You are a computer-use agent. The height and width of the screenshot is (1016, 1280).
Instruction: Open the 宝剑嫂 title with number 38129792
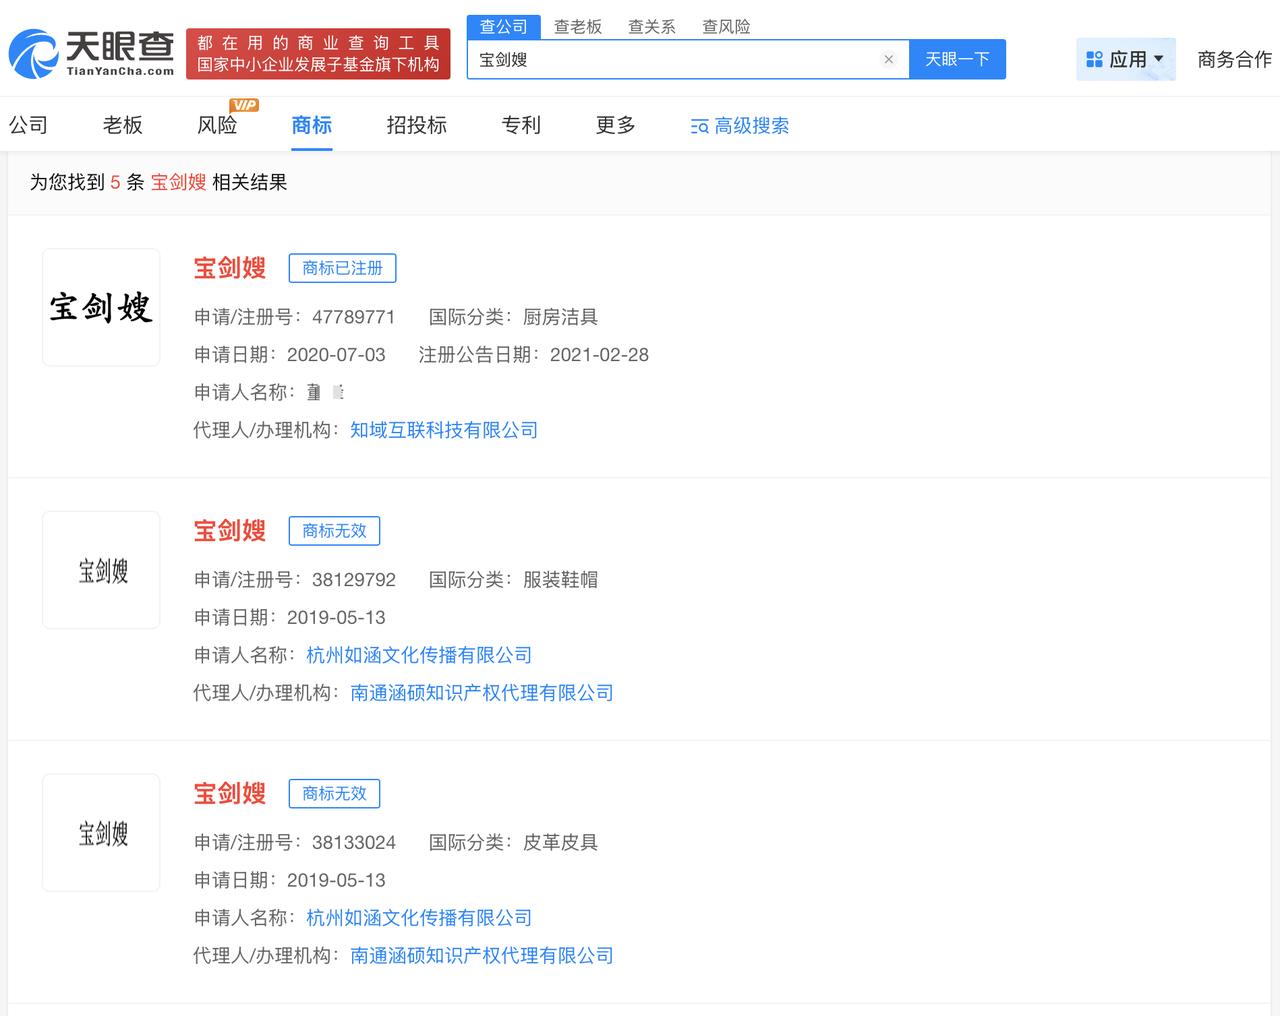(230, 531)
